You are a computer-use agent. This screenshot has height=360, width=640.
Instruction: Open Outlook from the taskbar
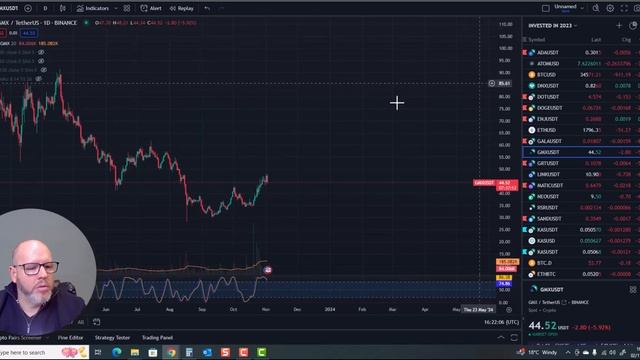pos(207,352)
